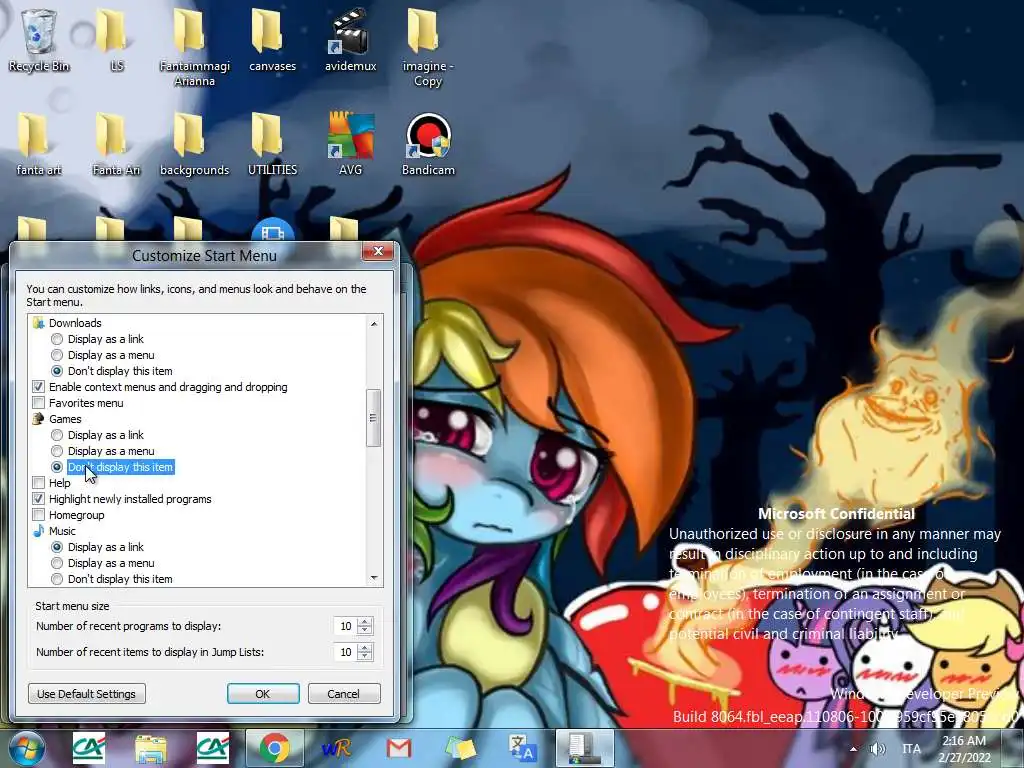Open the canvases folder
Image resolution: width=1024 pixels, height=768 pixels.
[272, 40]
